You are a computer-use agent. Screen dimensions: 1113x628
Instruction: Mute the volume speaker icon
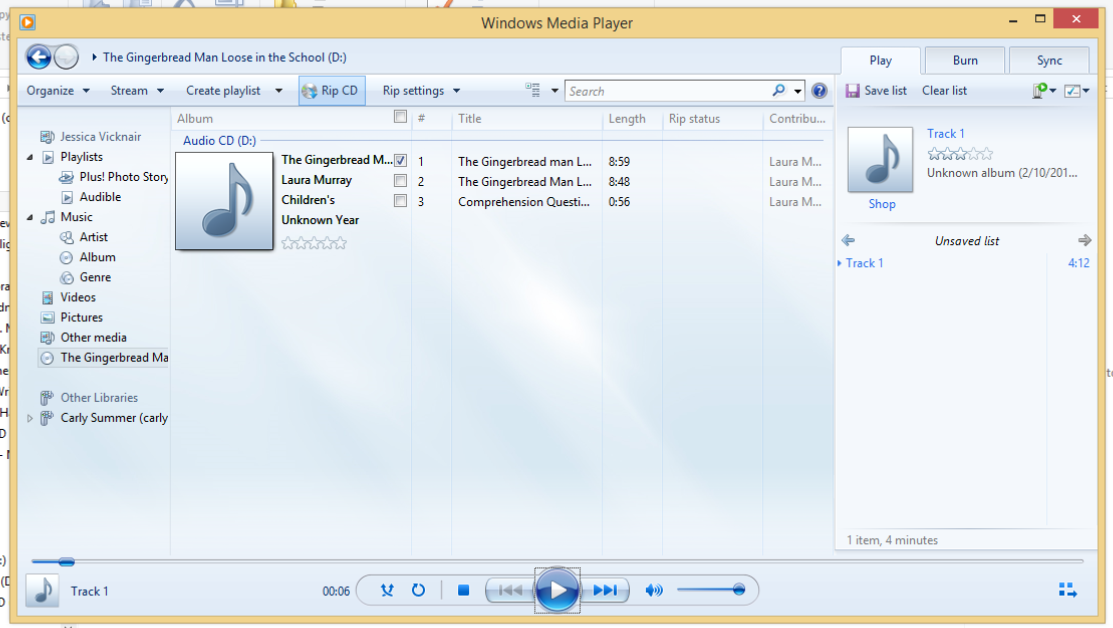654,590
